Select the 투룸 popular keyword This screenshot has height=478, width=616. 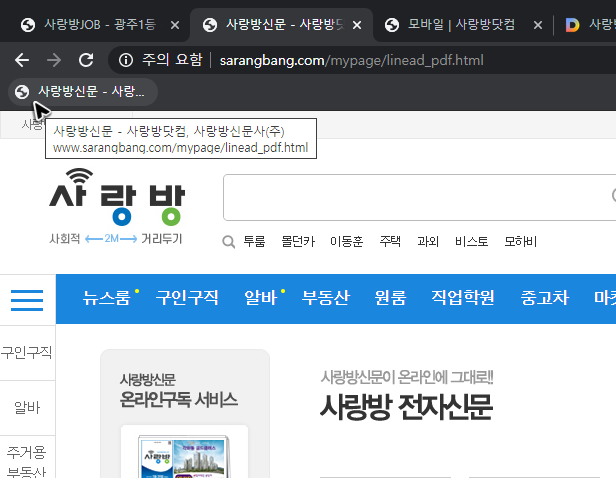[x=254, y=241]
